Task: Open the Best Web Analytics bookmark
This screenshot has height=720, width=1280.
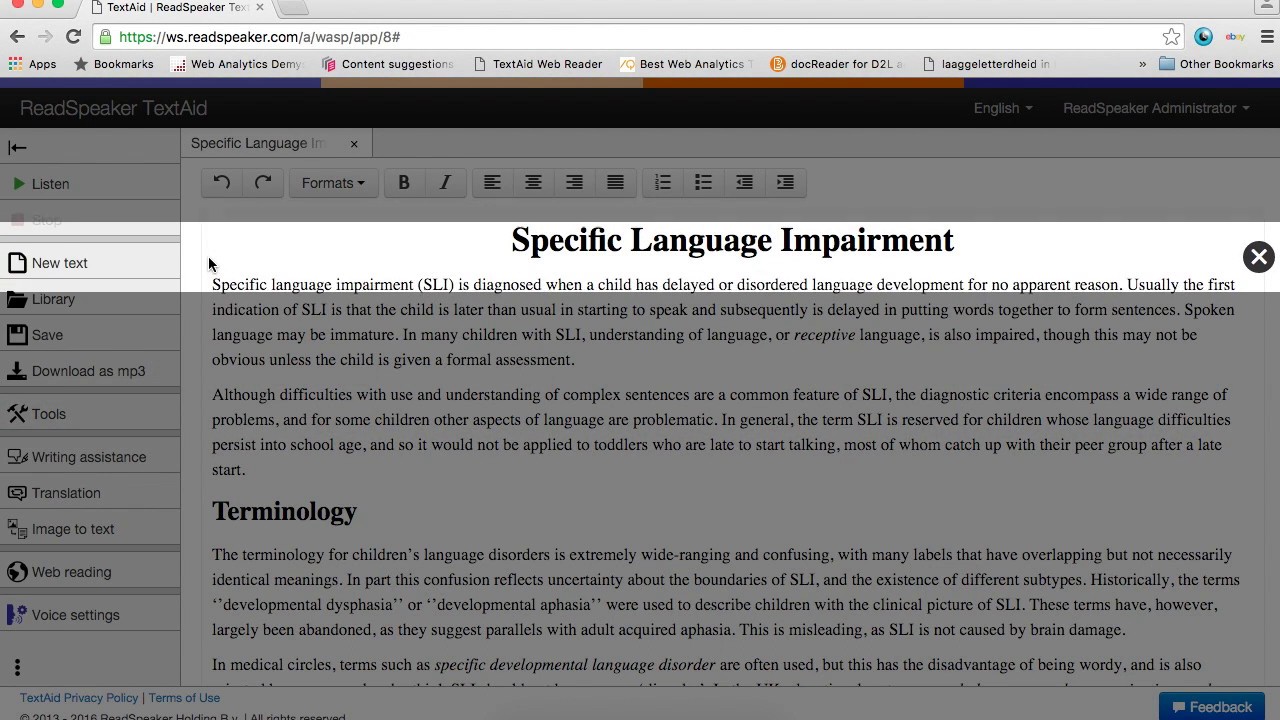Action: click(686, 64)
